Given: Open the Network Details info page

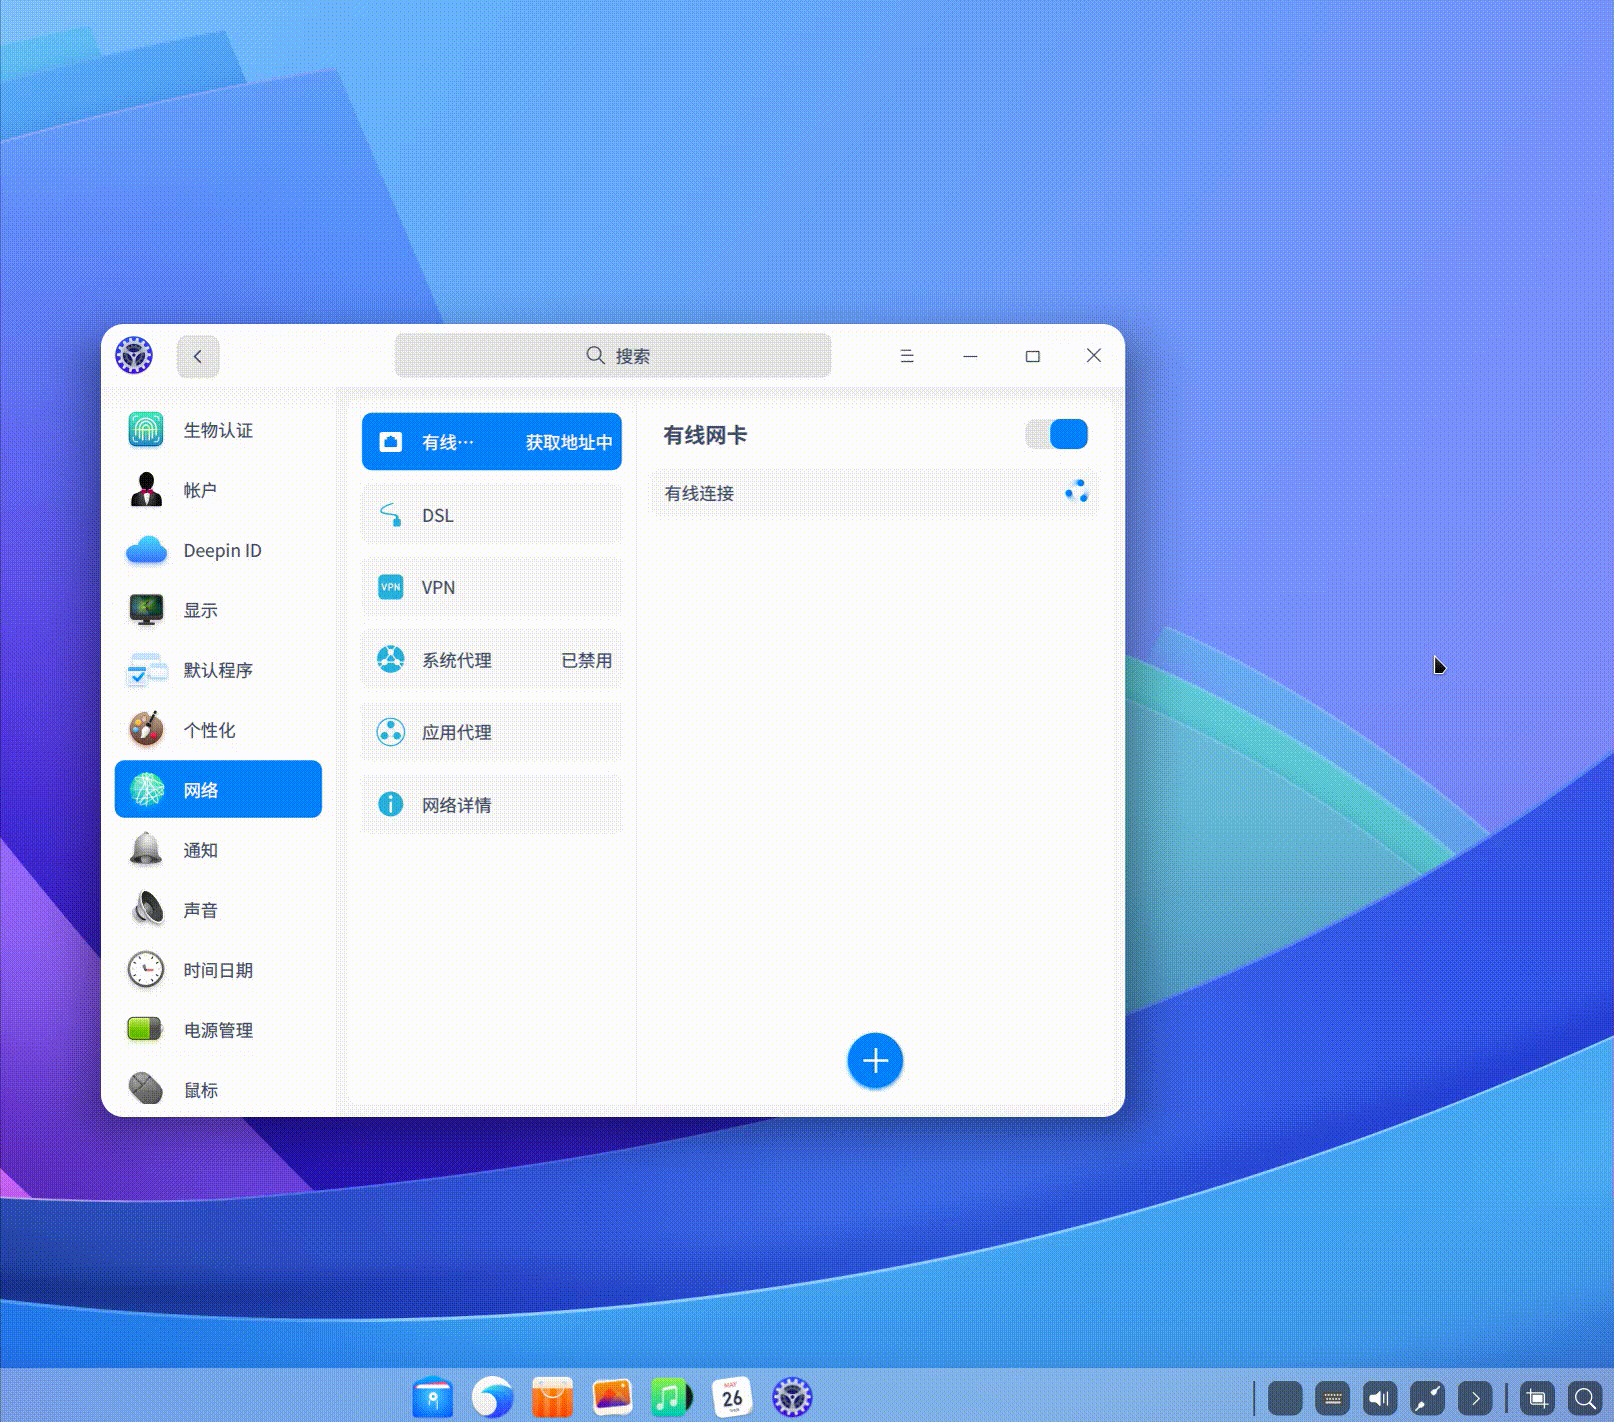Looking at the screenshot, I should [491, 805].
